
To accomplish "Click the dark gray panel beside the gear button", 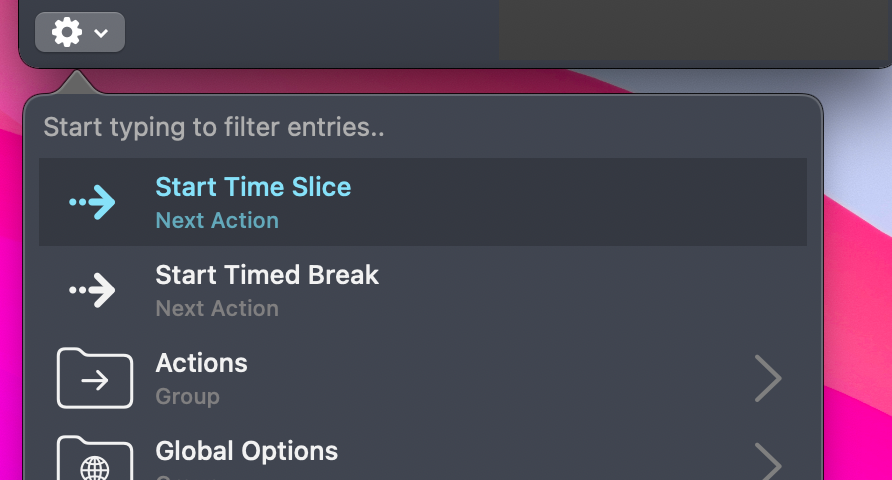I will coord(695,30).
